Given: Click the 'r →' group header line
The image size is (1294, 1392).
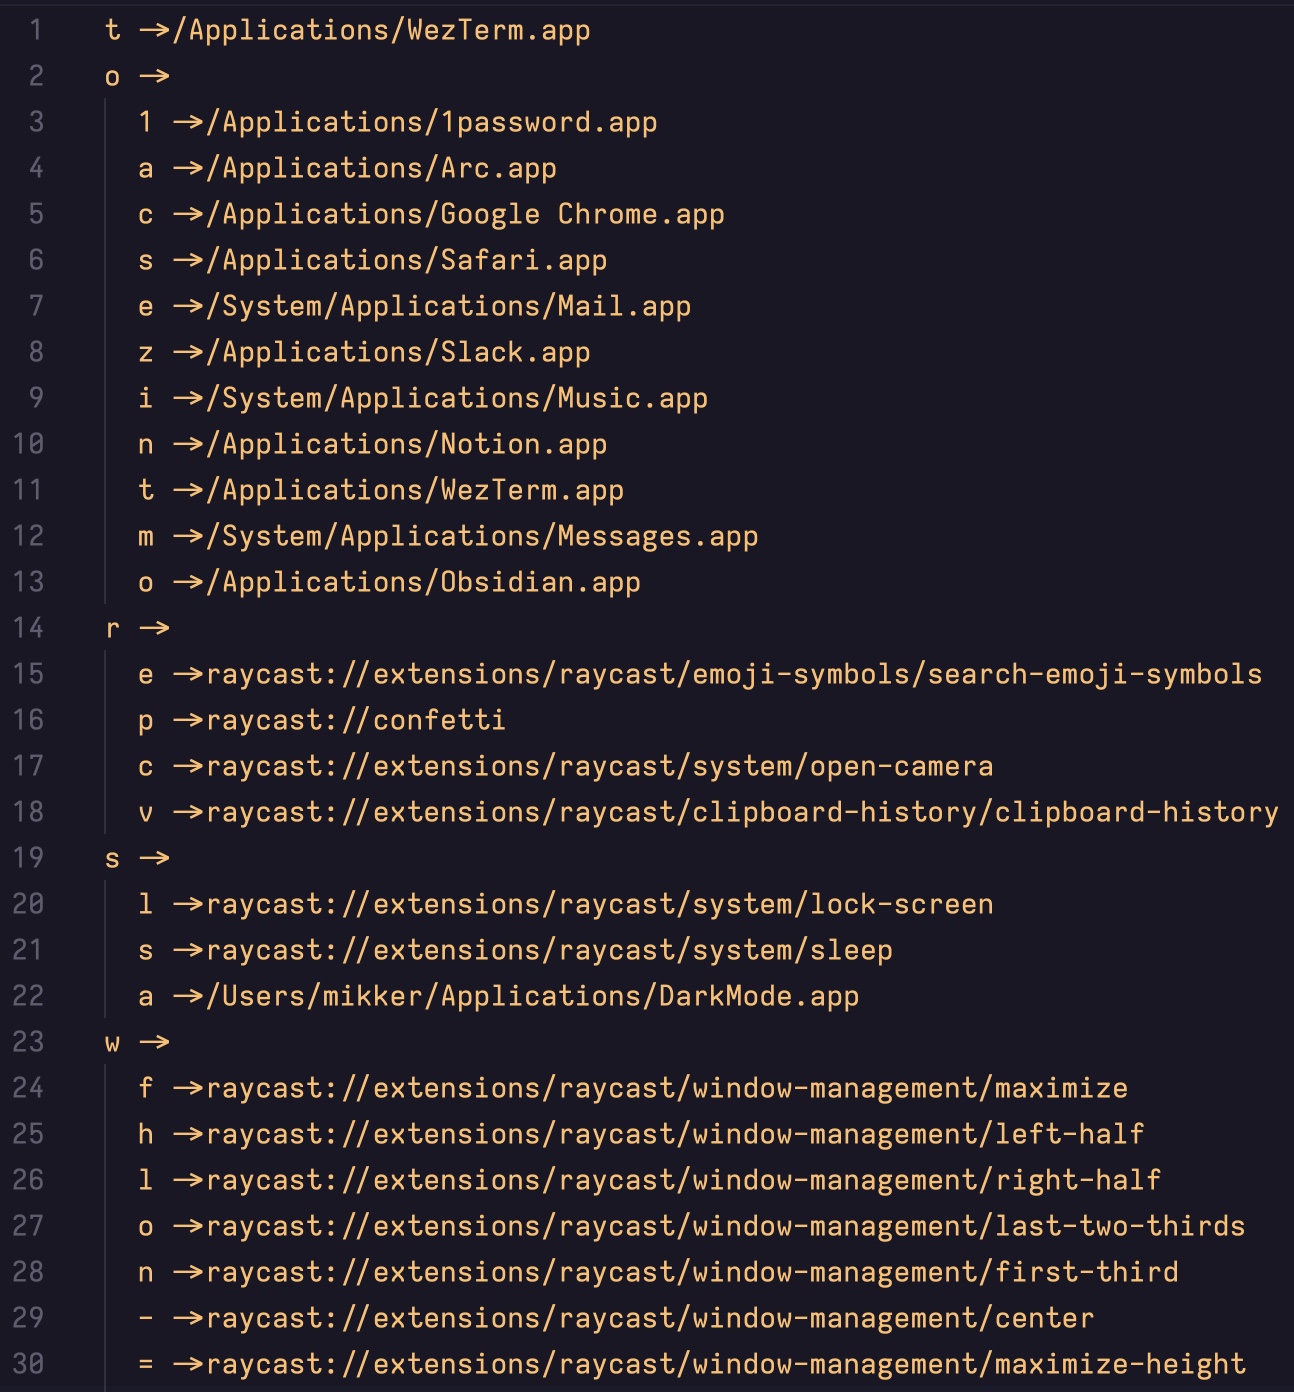Looking at the screenshot, I should pyautogui.click(x=136, y=628).
